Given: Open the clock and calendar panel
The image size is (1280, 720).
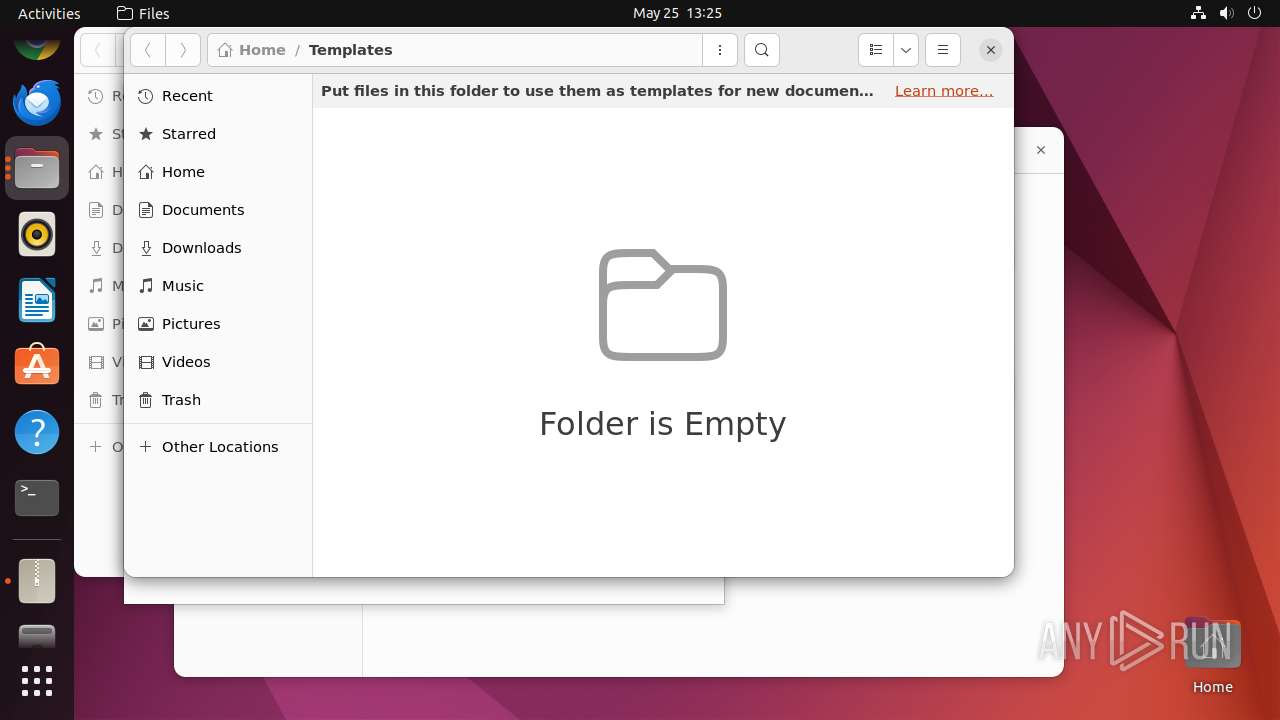Looking at the screenshot, I should click(x=677, y=13).
